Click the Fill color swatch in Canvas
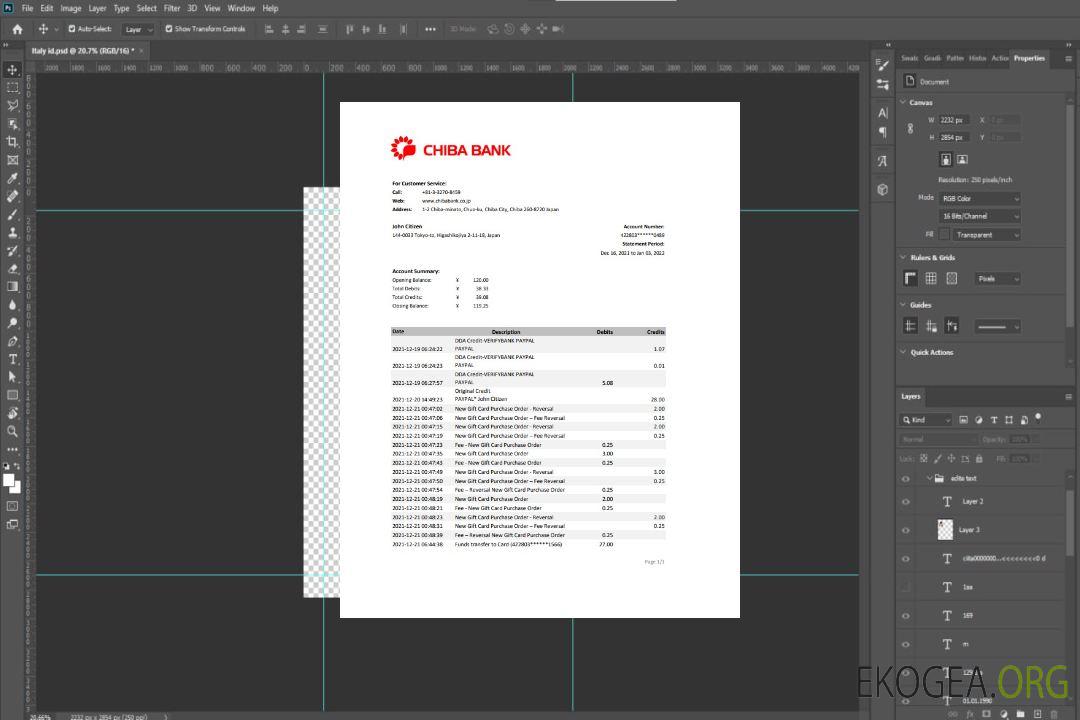Viewport: 1080px width, 720px height. pos(944,235)
